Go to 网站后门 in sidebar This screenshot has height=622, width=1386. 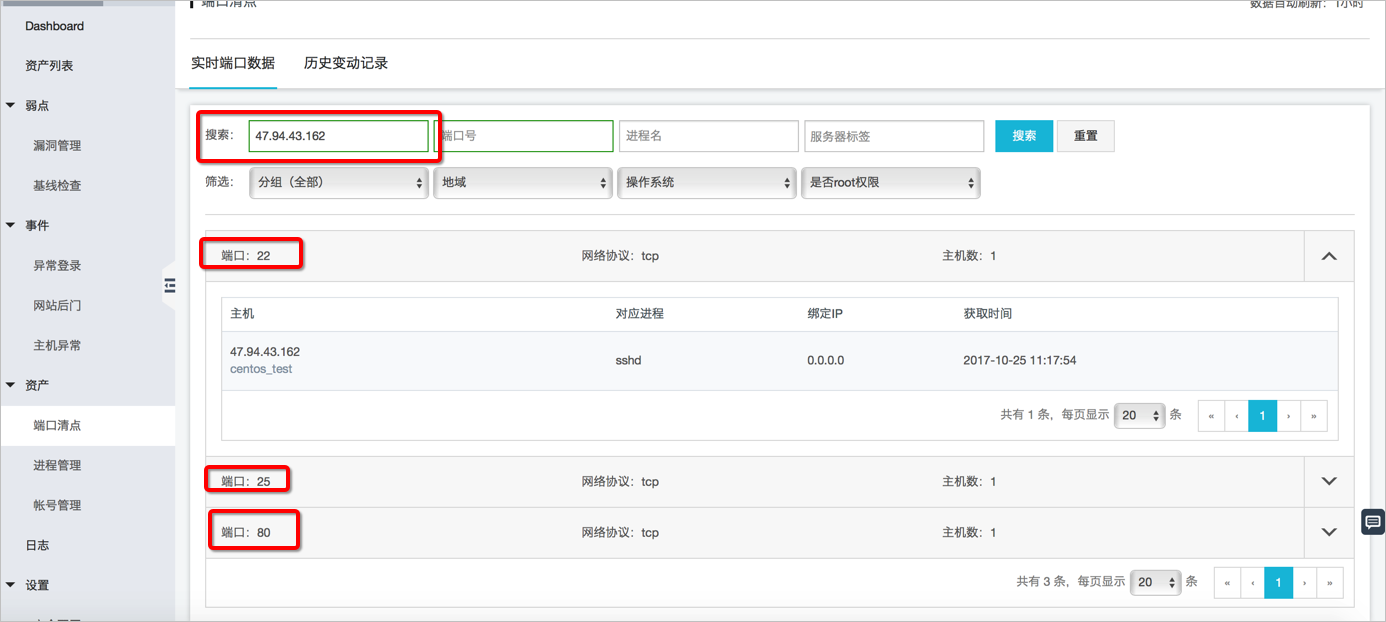pyautogui.click(x=57, y=305)
